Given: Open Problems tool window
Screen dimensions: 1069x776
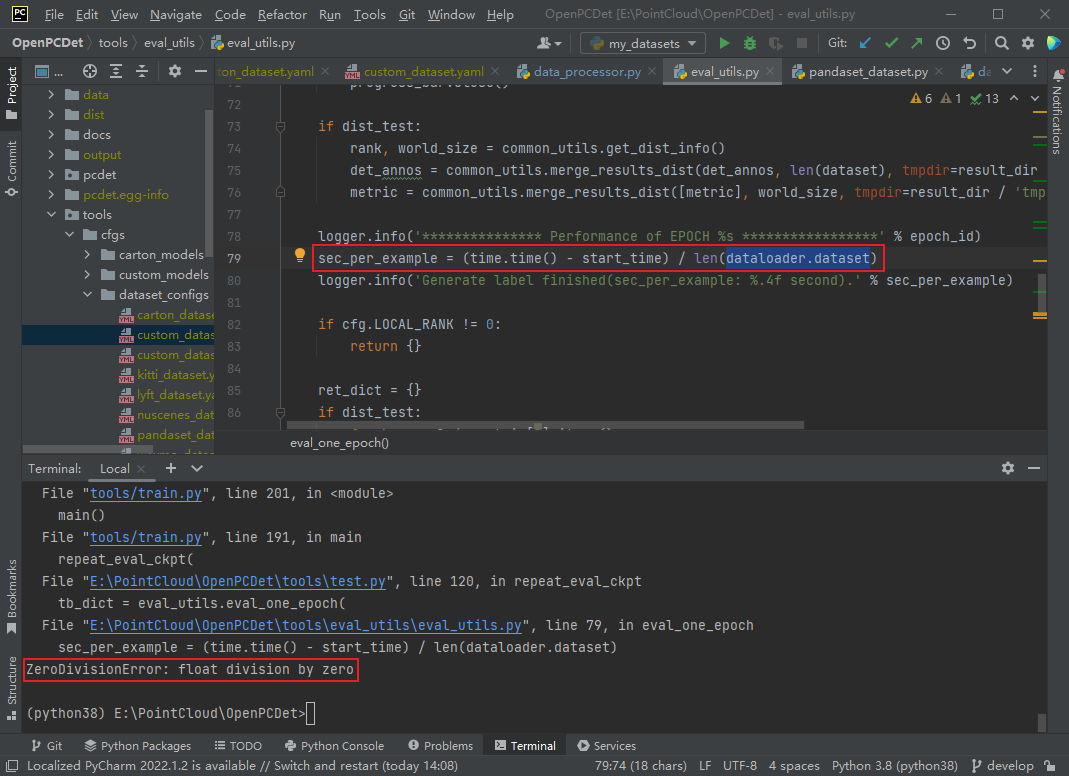Looking at the screenshot, I should pos(440,745).
